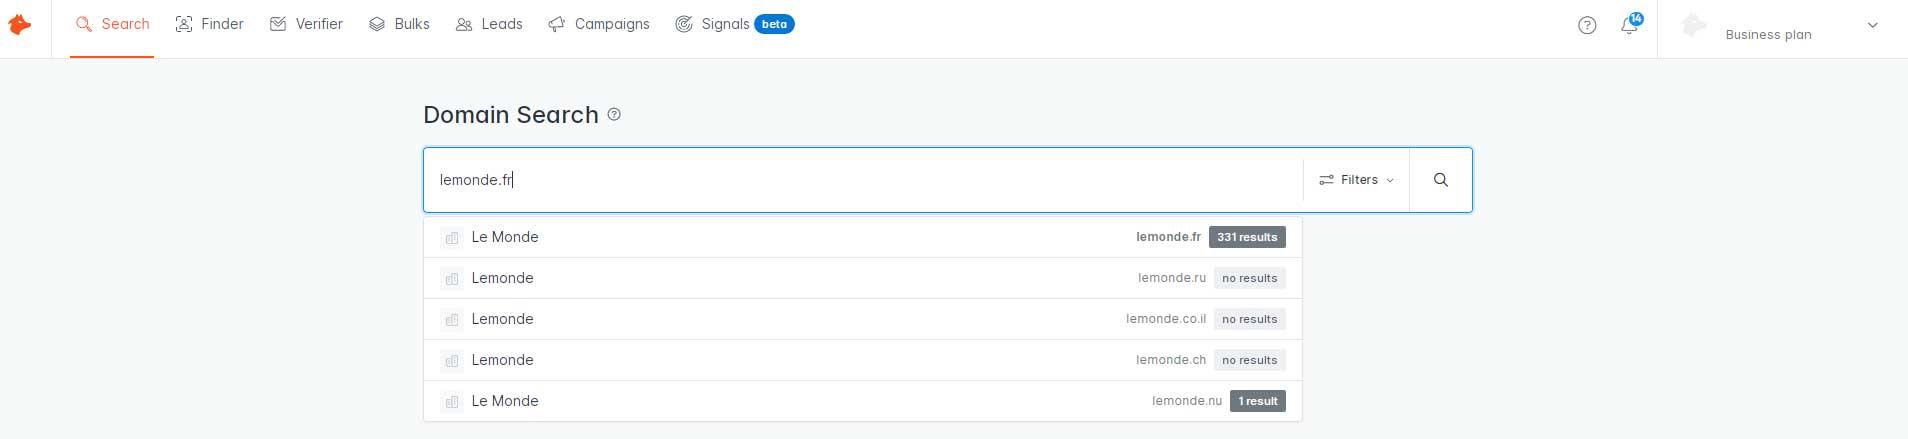The image size is (1908, 439).
Task: Open the notifications bell
Action: point(1630,26)
